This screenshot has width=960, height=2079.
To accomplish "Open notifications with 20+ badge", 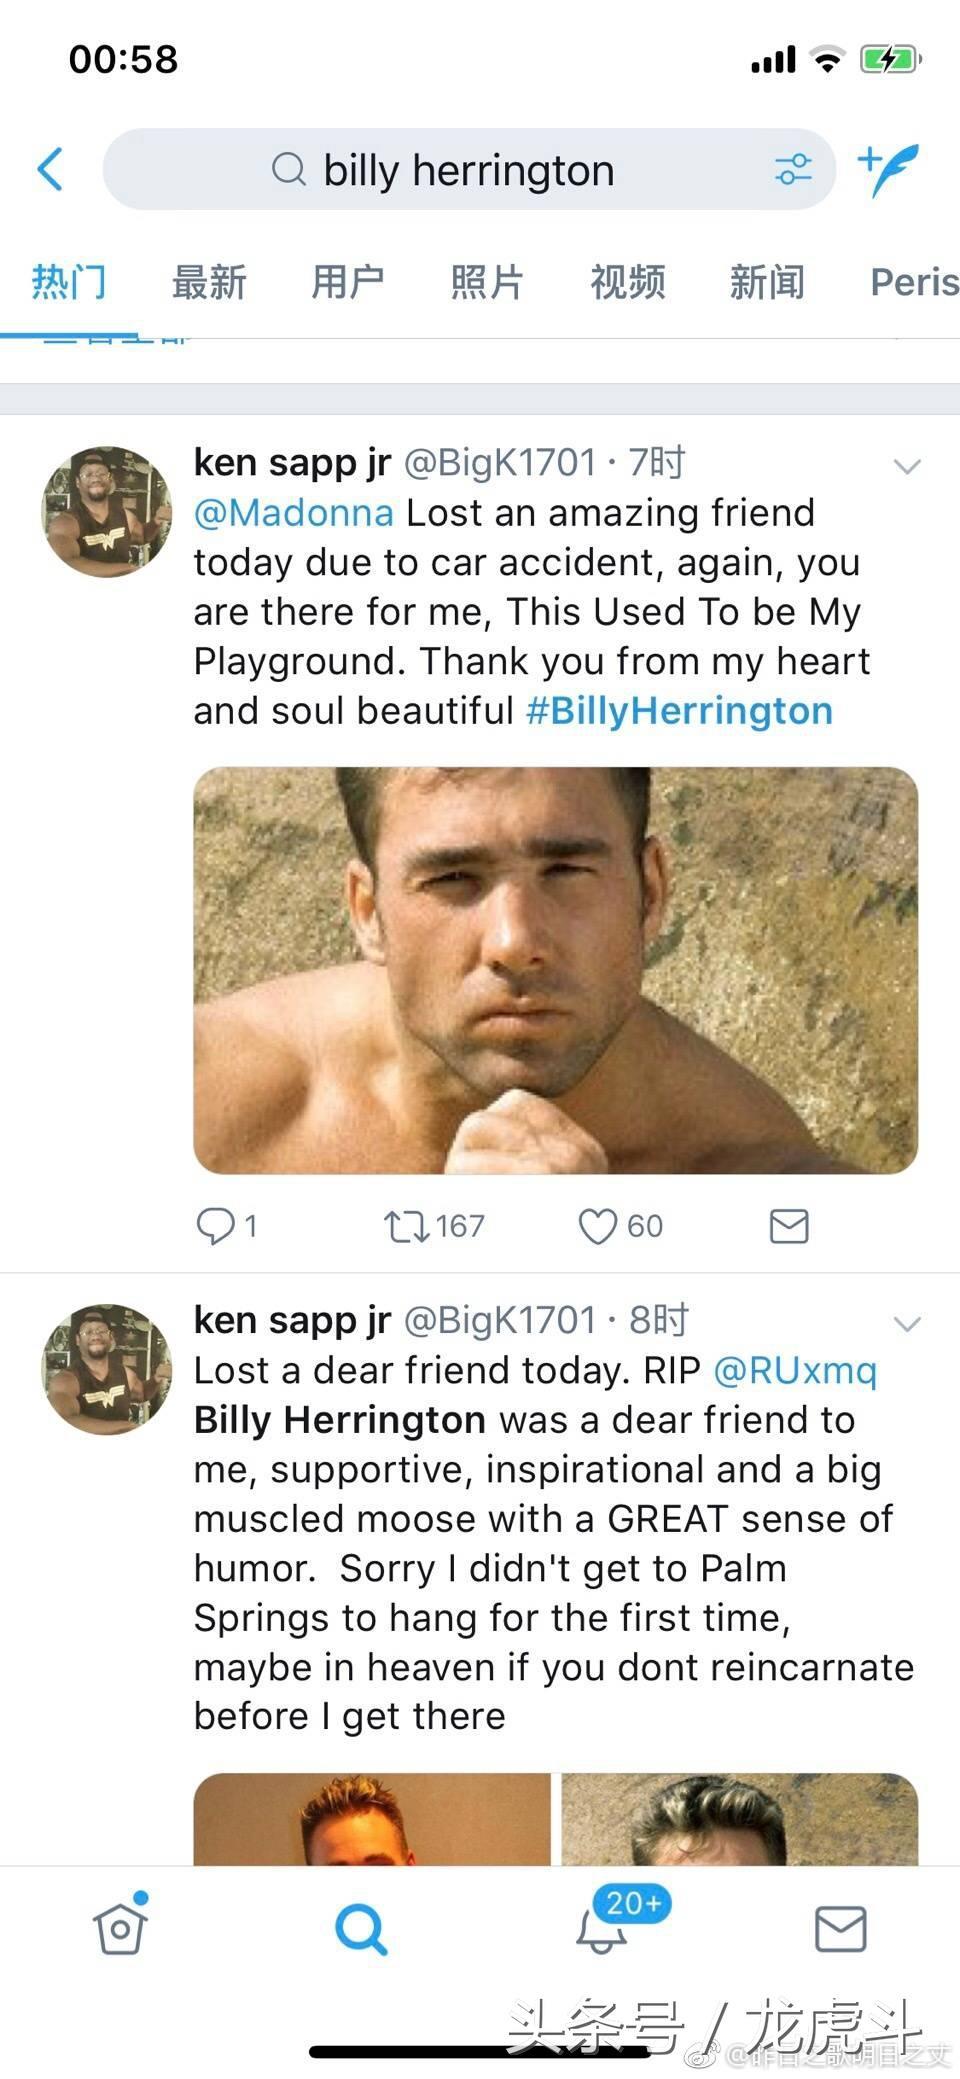I will click(x=602, y=1926).
